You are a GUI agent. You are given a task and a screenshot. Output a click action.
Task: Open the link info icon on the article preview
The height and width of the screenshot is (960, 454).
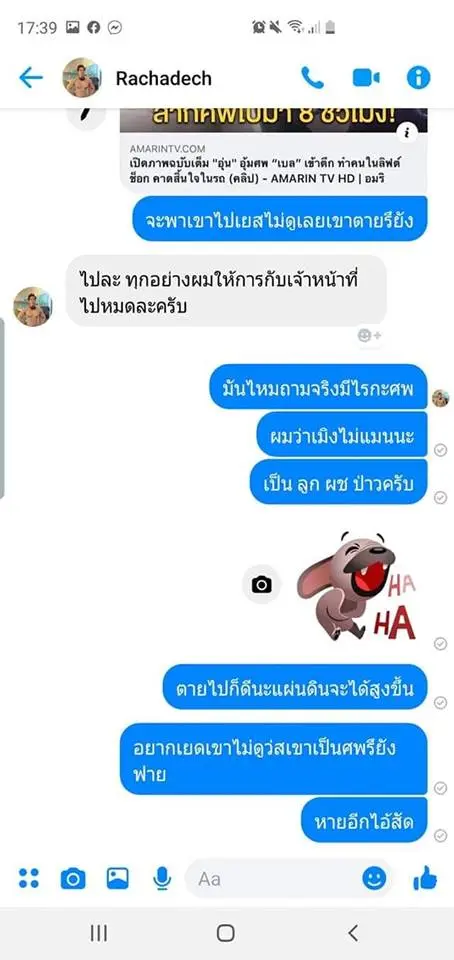(406, 133)
